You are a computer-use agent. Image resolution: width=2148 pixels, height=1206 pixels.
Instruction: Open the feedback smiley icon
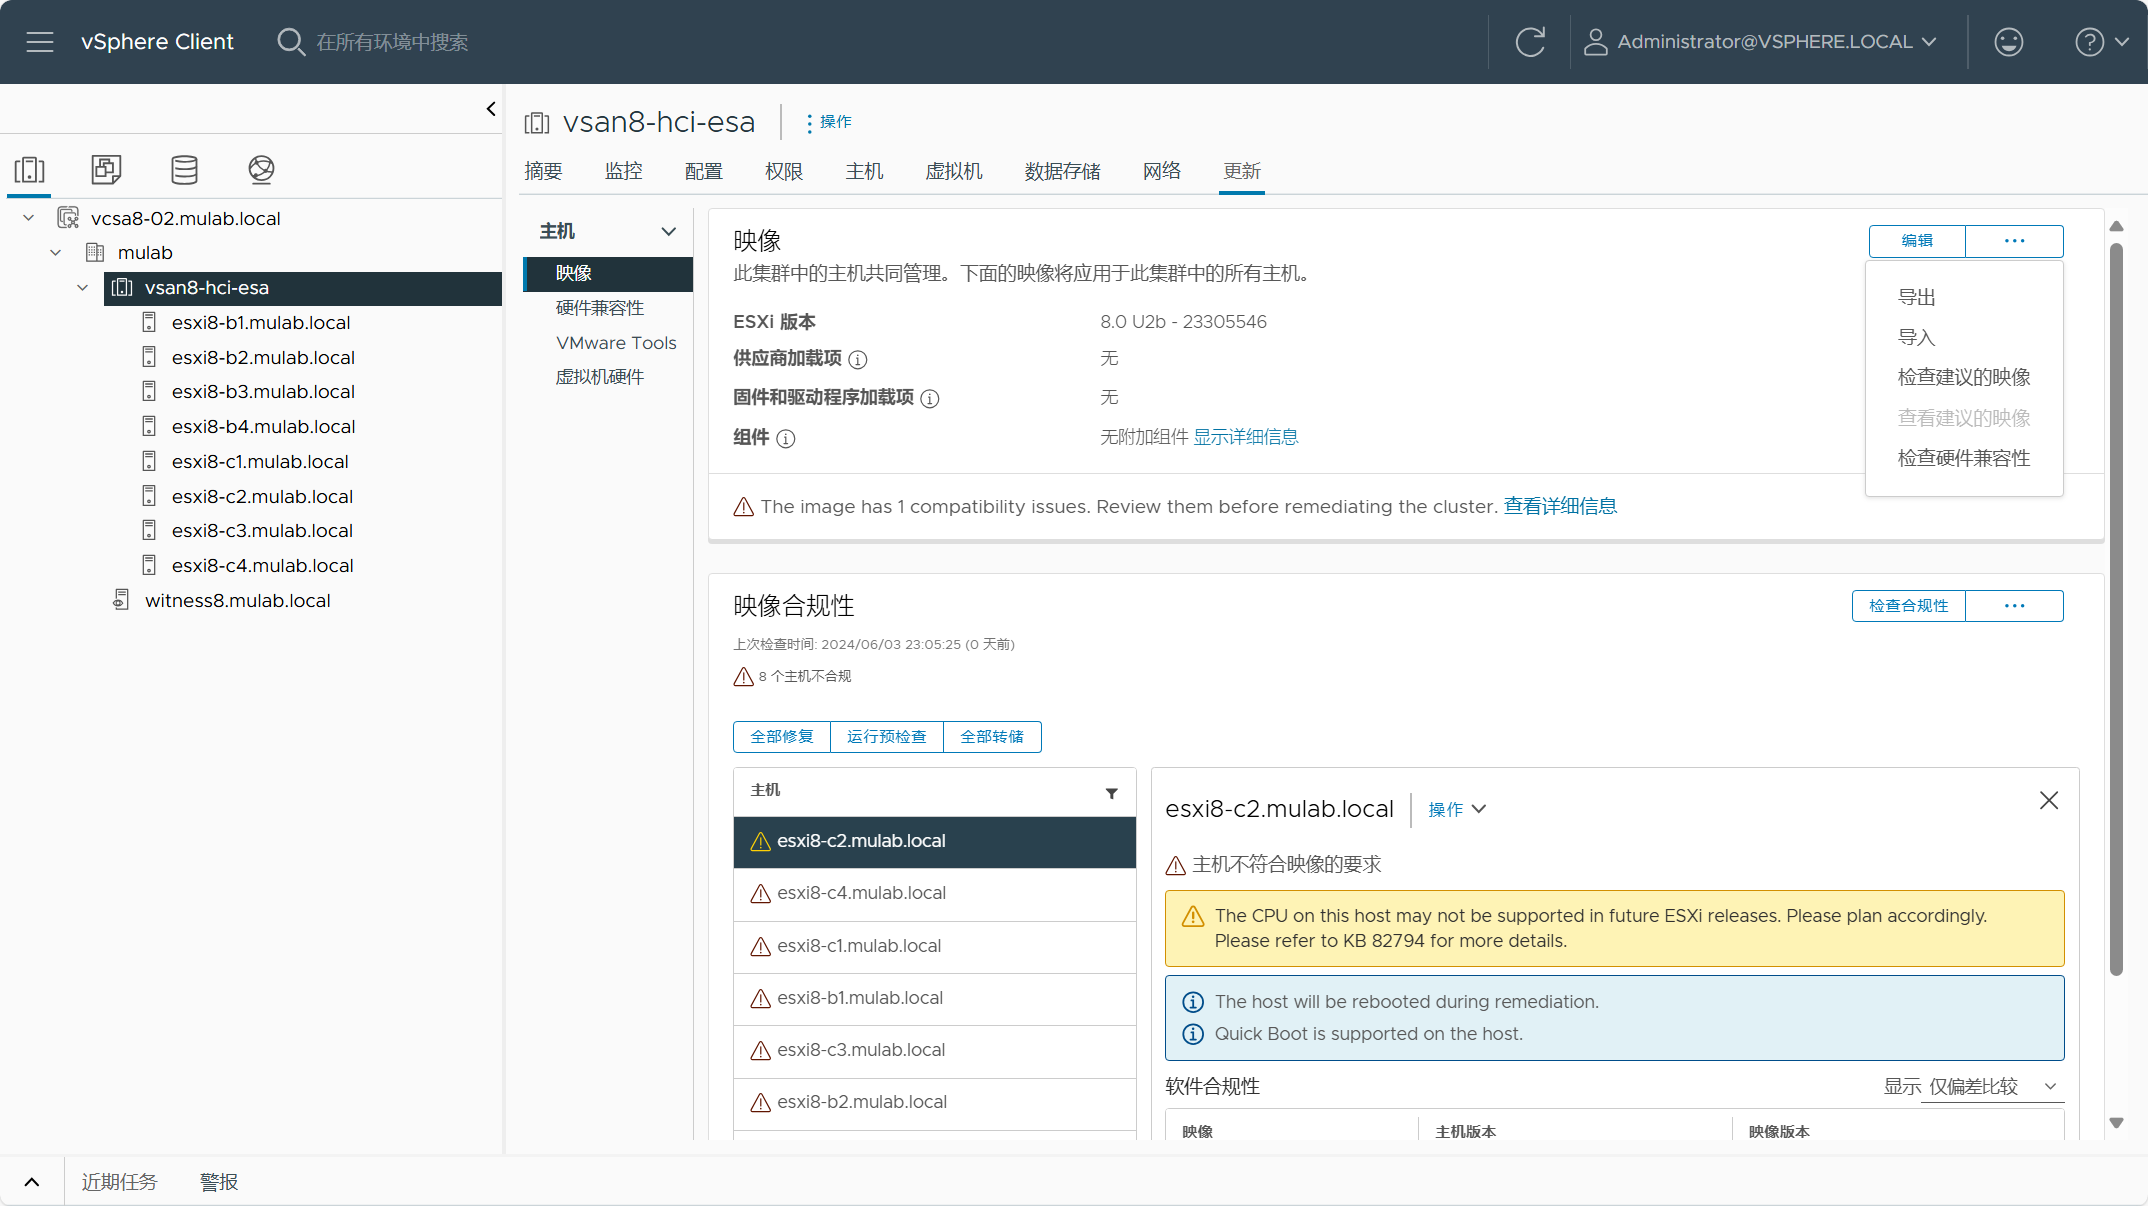[2008, 42]
